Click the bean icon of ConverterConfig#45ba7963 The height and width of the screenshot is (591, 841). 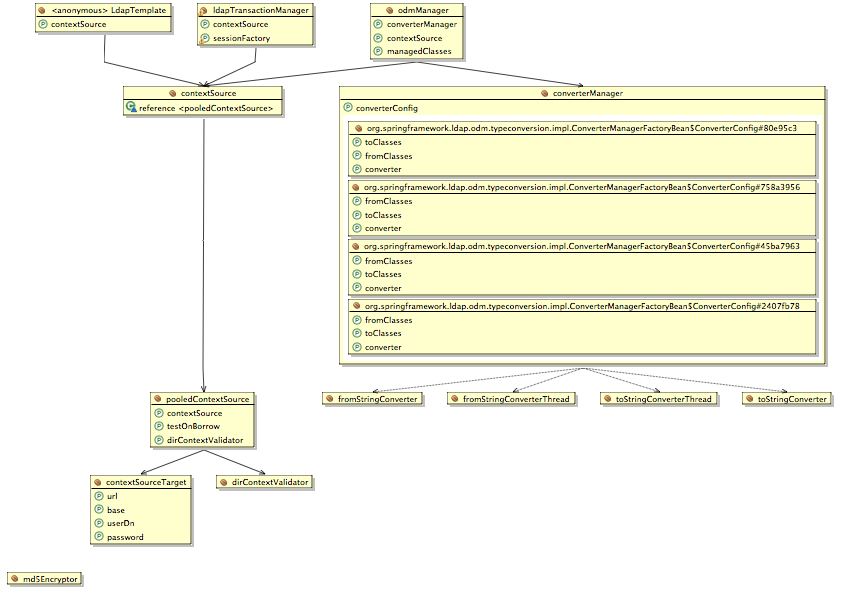(355, 247)
